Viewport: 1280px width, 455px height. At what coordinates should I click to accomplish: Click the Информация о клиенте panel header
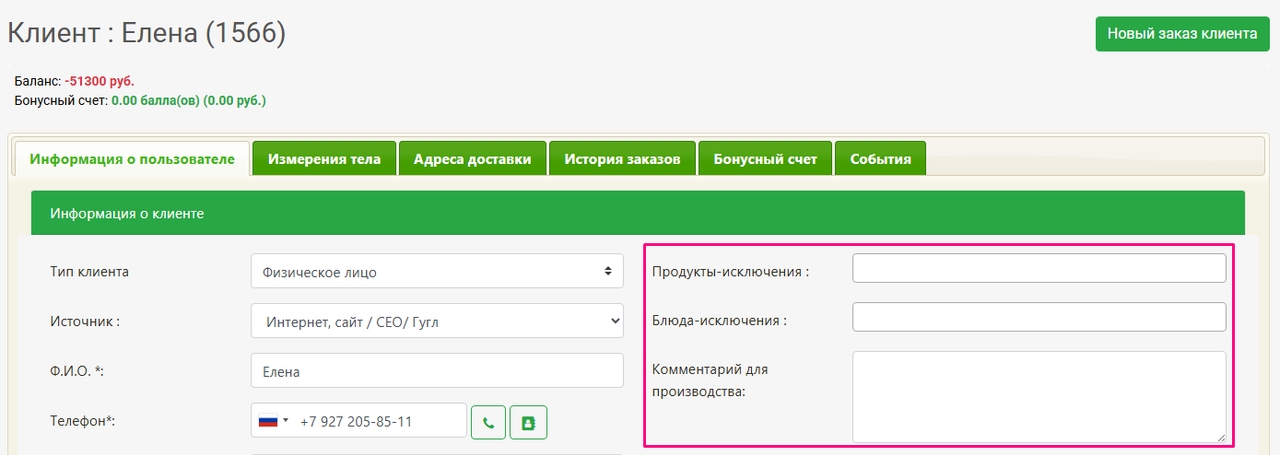(x=637, y=213)
